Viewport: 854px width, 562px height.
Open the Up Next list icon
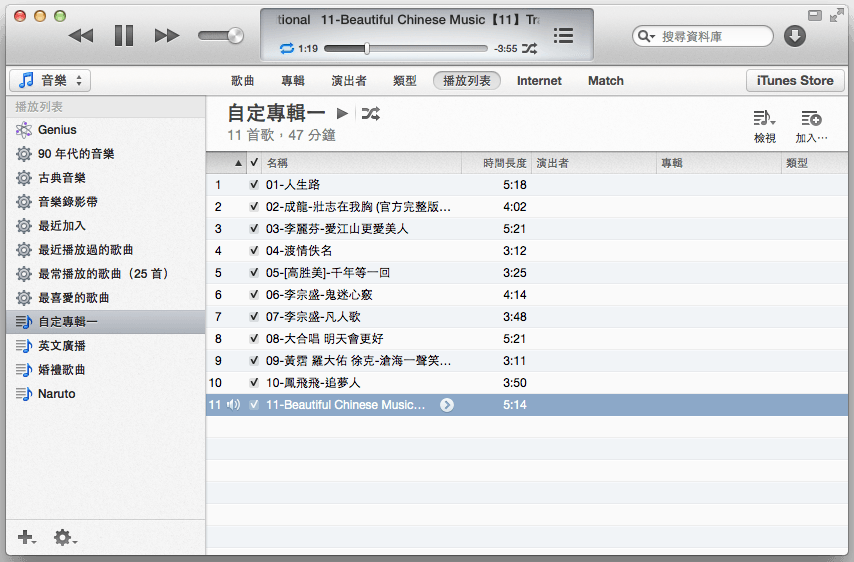[x=563, y=36]
